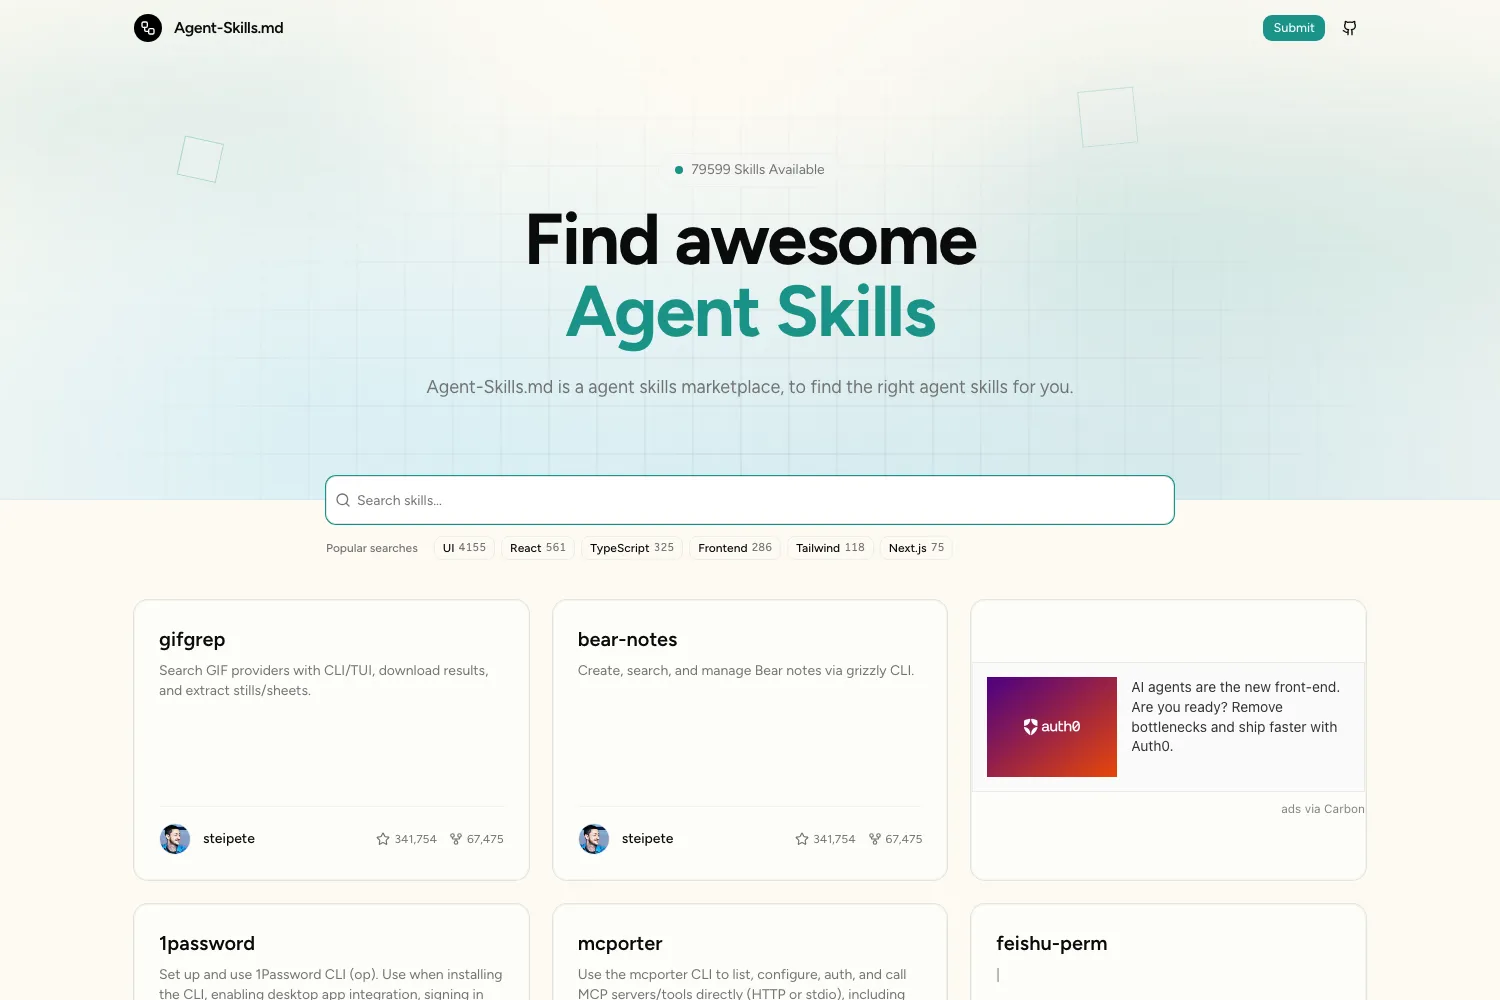Click 67,475 fork count on bear-notes card
This screenshot has height=1000, width=1500.
click(904, 839)
